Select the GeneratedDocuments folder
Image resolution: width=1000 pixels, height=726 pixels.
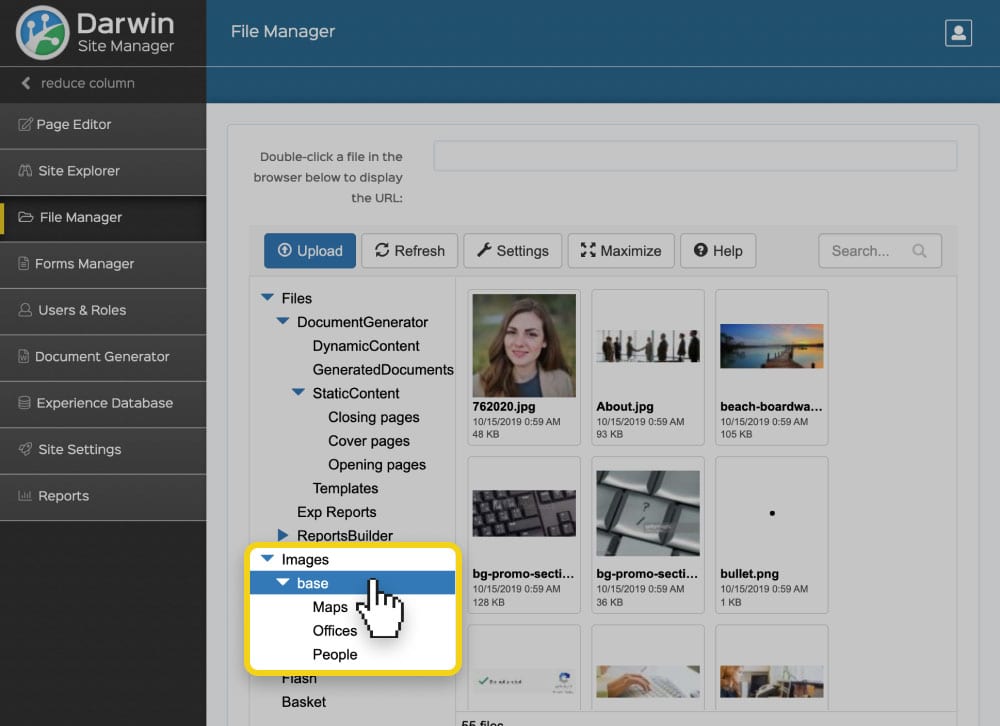point(383,369)
